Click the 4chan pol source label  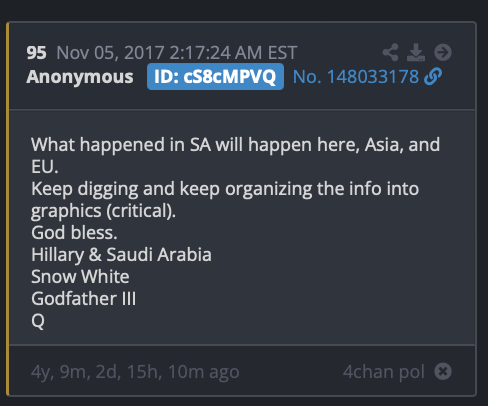coord(384,372)
